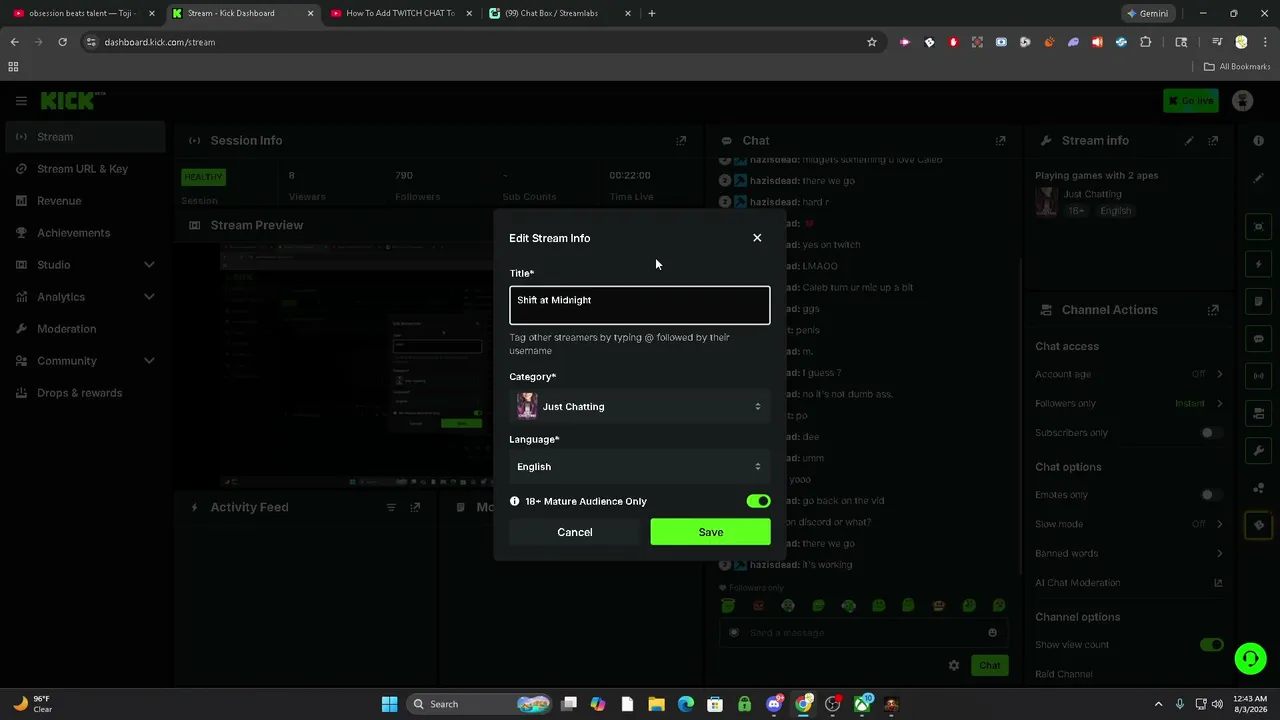This screenshot has height=720, width=1280.
Task: Open the Achievements page
Action: pos(85,233)
